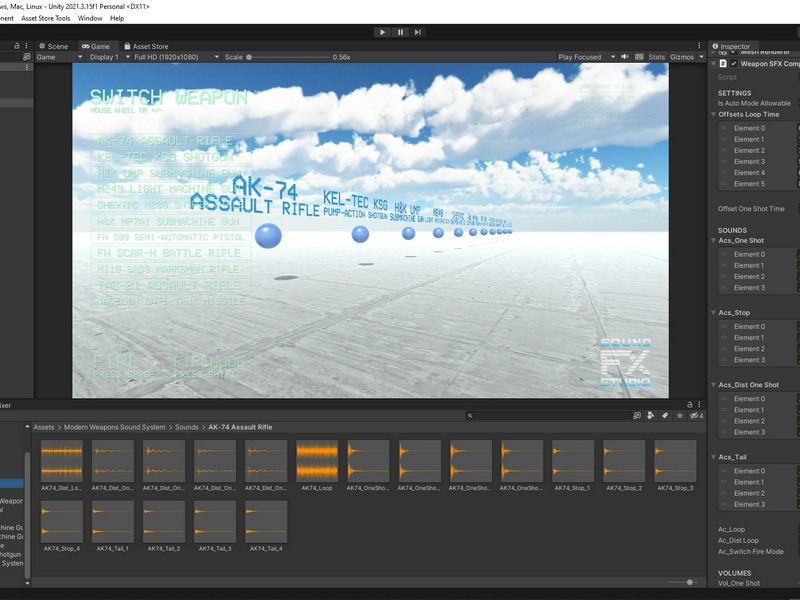Viewport: 800px width, 600px height.
Task: Open the Gizmos dropdown arrow
Action: pos(701,57)
